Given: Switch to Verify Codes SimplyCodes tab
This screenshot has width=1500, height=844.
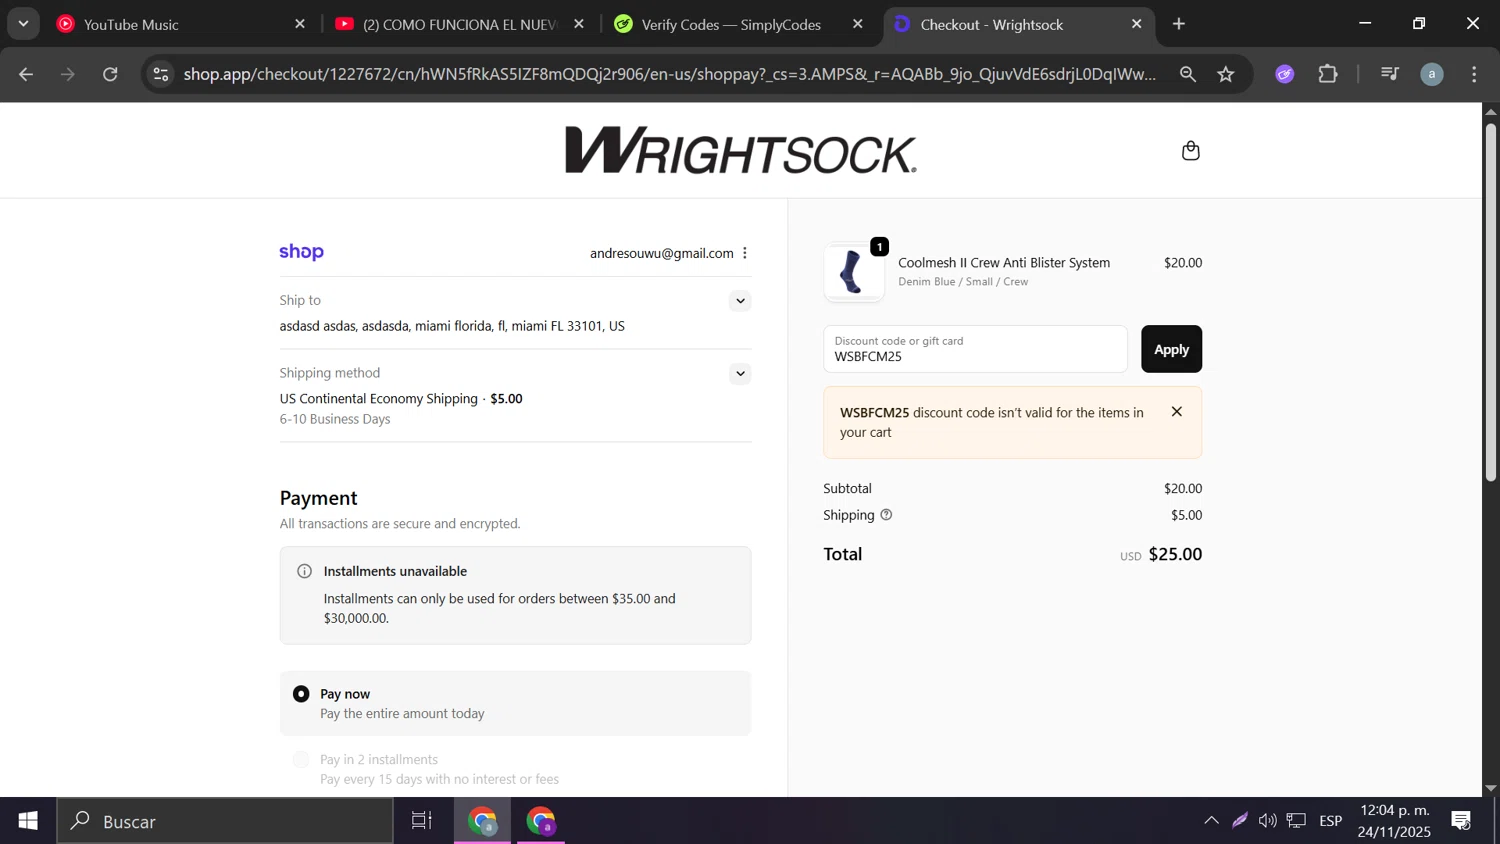Looking at the screenshot, I should point(740,24).
